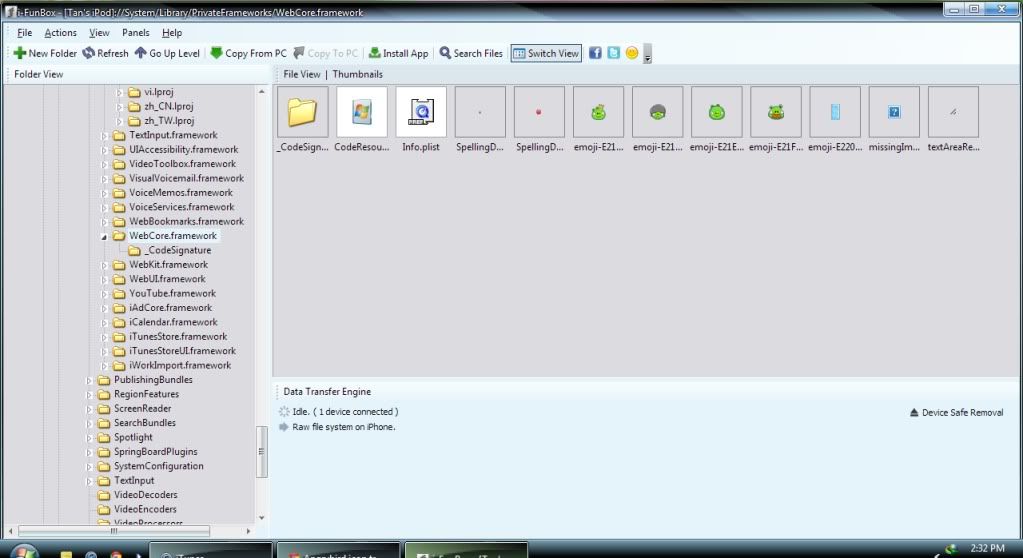Click the Folder View panel header
The width and height of the screenshot is (1023, 558).
coord(38,74)
